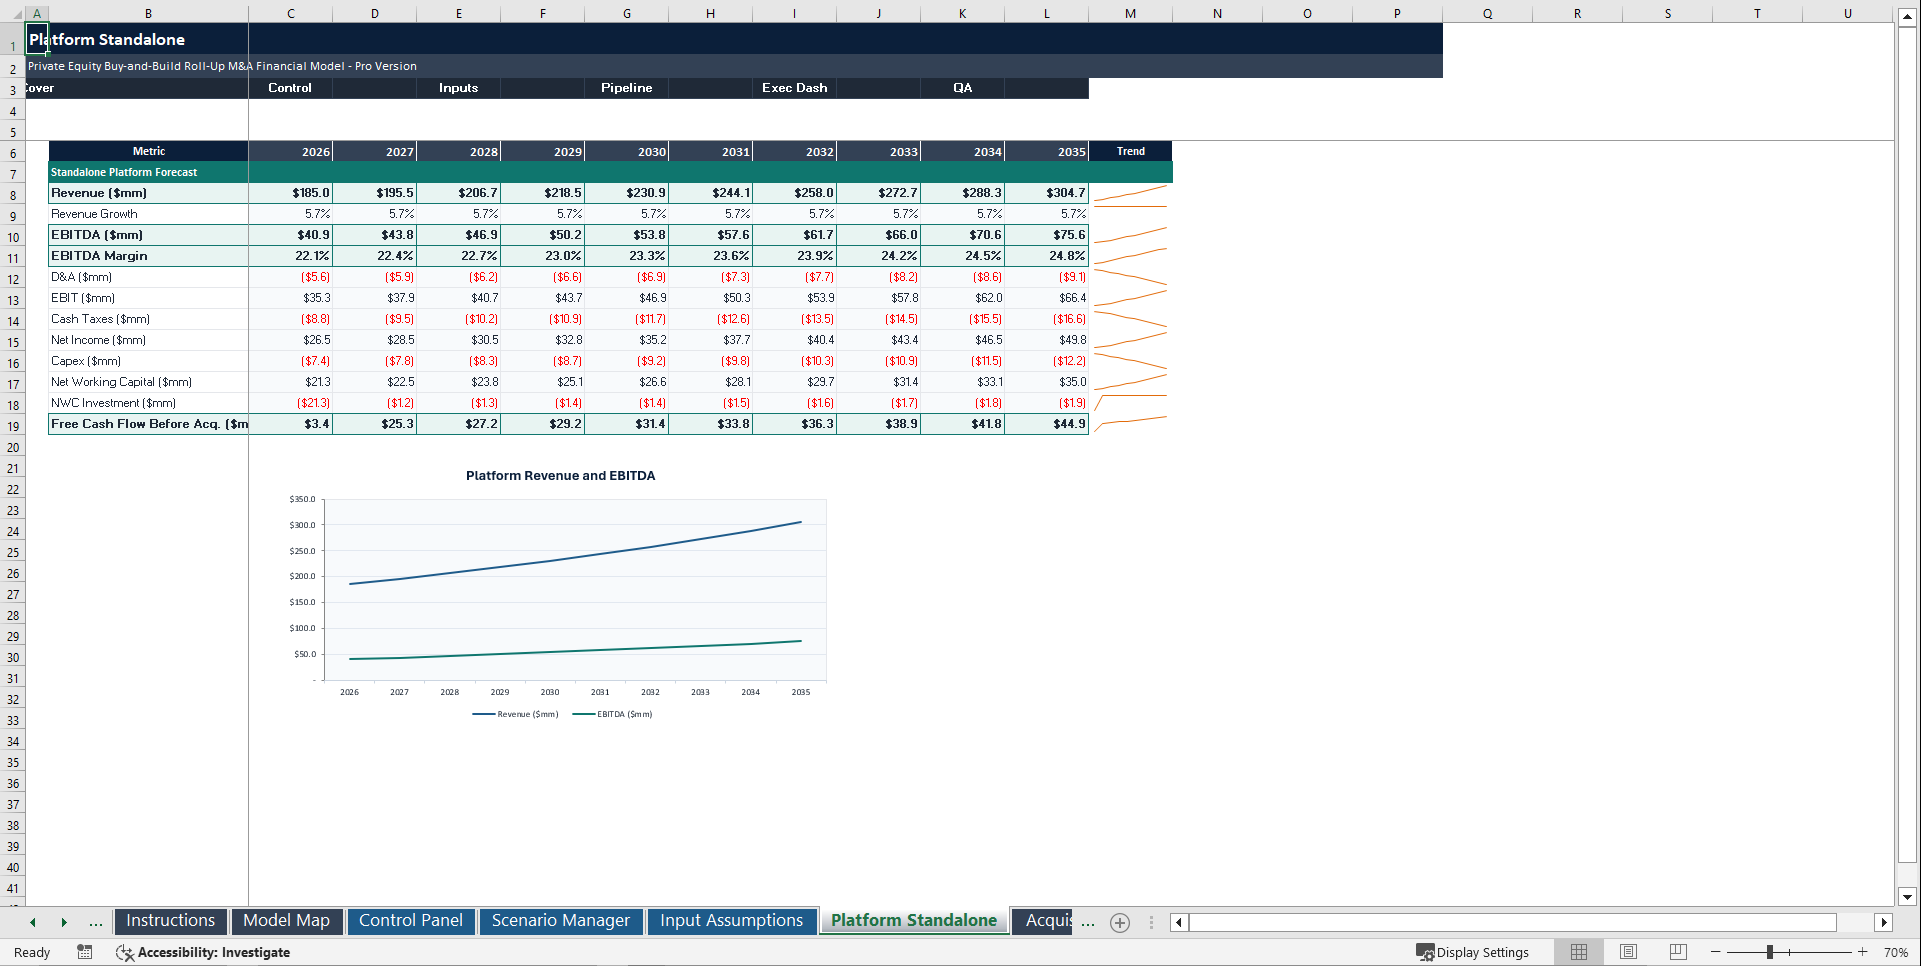This screenshot has height=966, width=1921.
Task: Click the Select All corner triangle
Action: point(13,14)
